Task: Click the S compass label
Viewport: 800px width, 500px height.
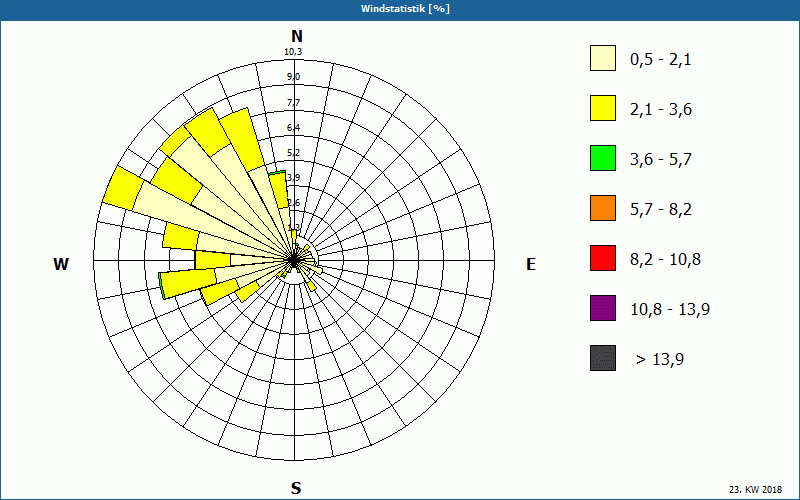Action: tap(296, 488)
